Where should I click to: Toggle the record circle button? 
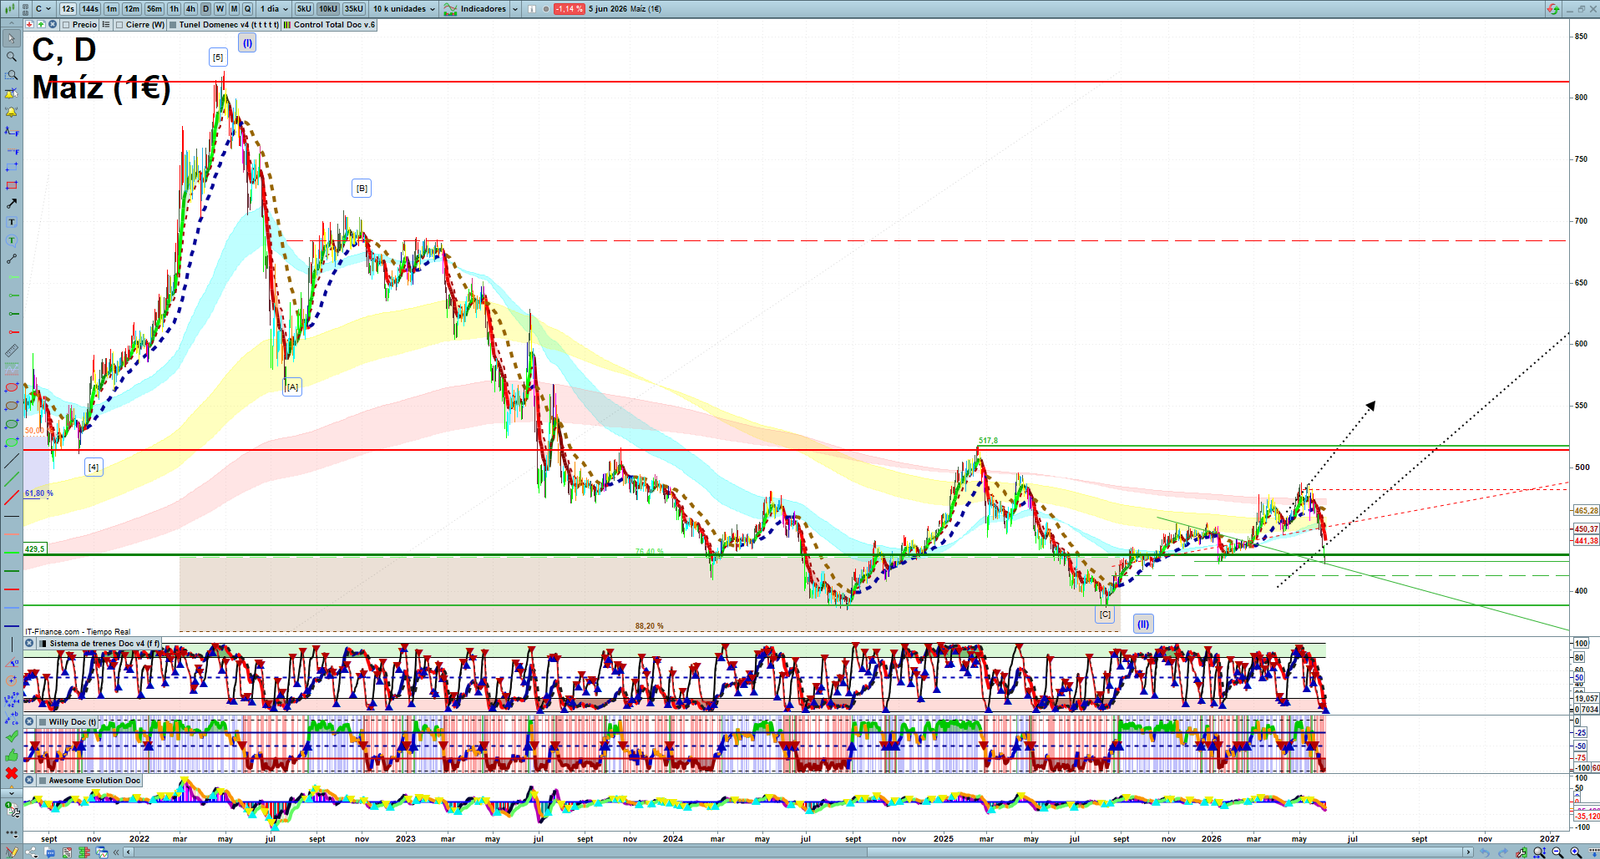(546, 8)
